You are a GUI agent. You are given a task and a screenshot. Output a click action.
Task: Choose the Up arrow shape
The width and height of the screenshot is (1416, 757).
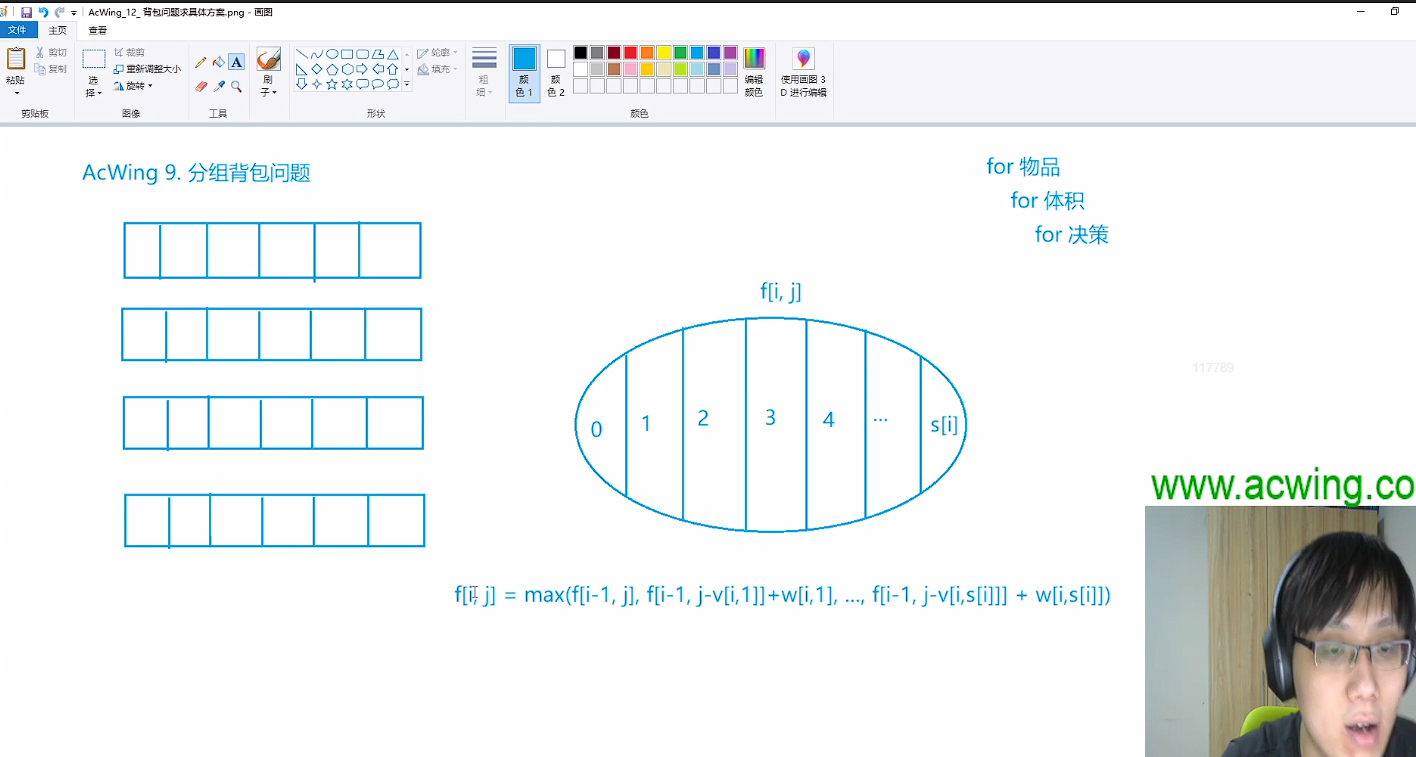393,69
